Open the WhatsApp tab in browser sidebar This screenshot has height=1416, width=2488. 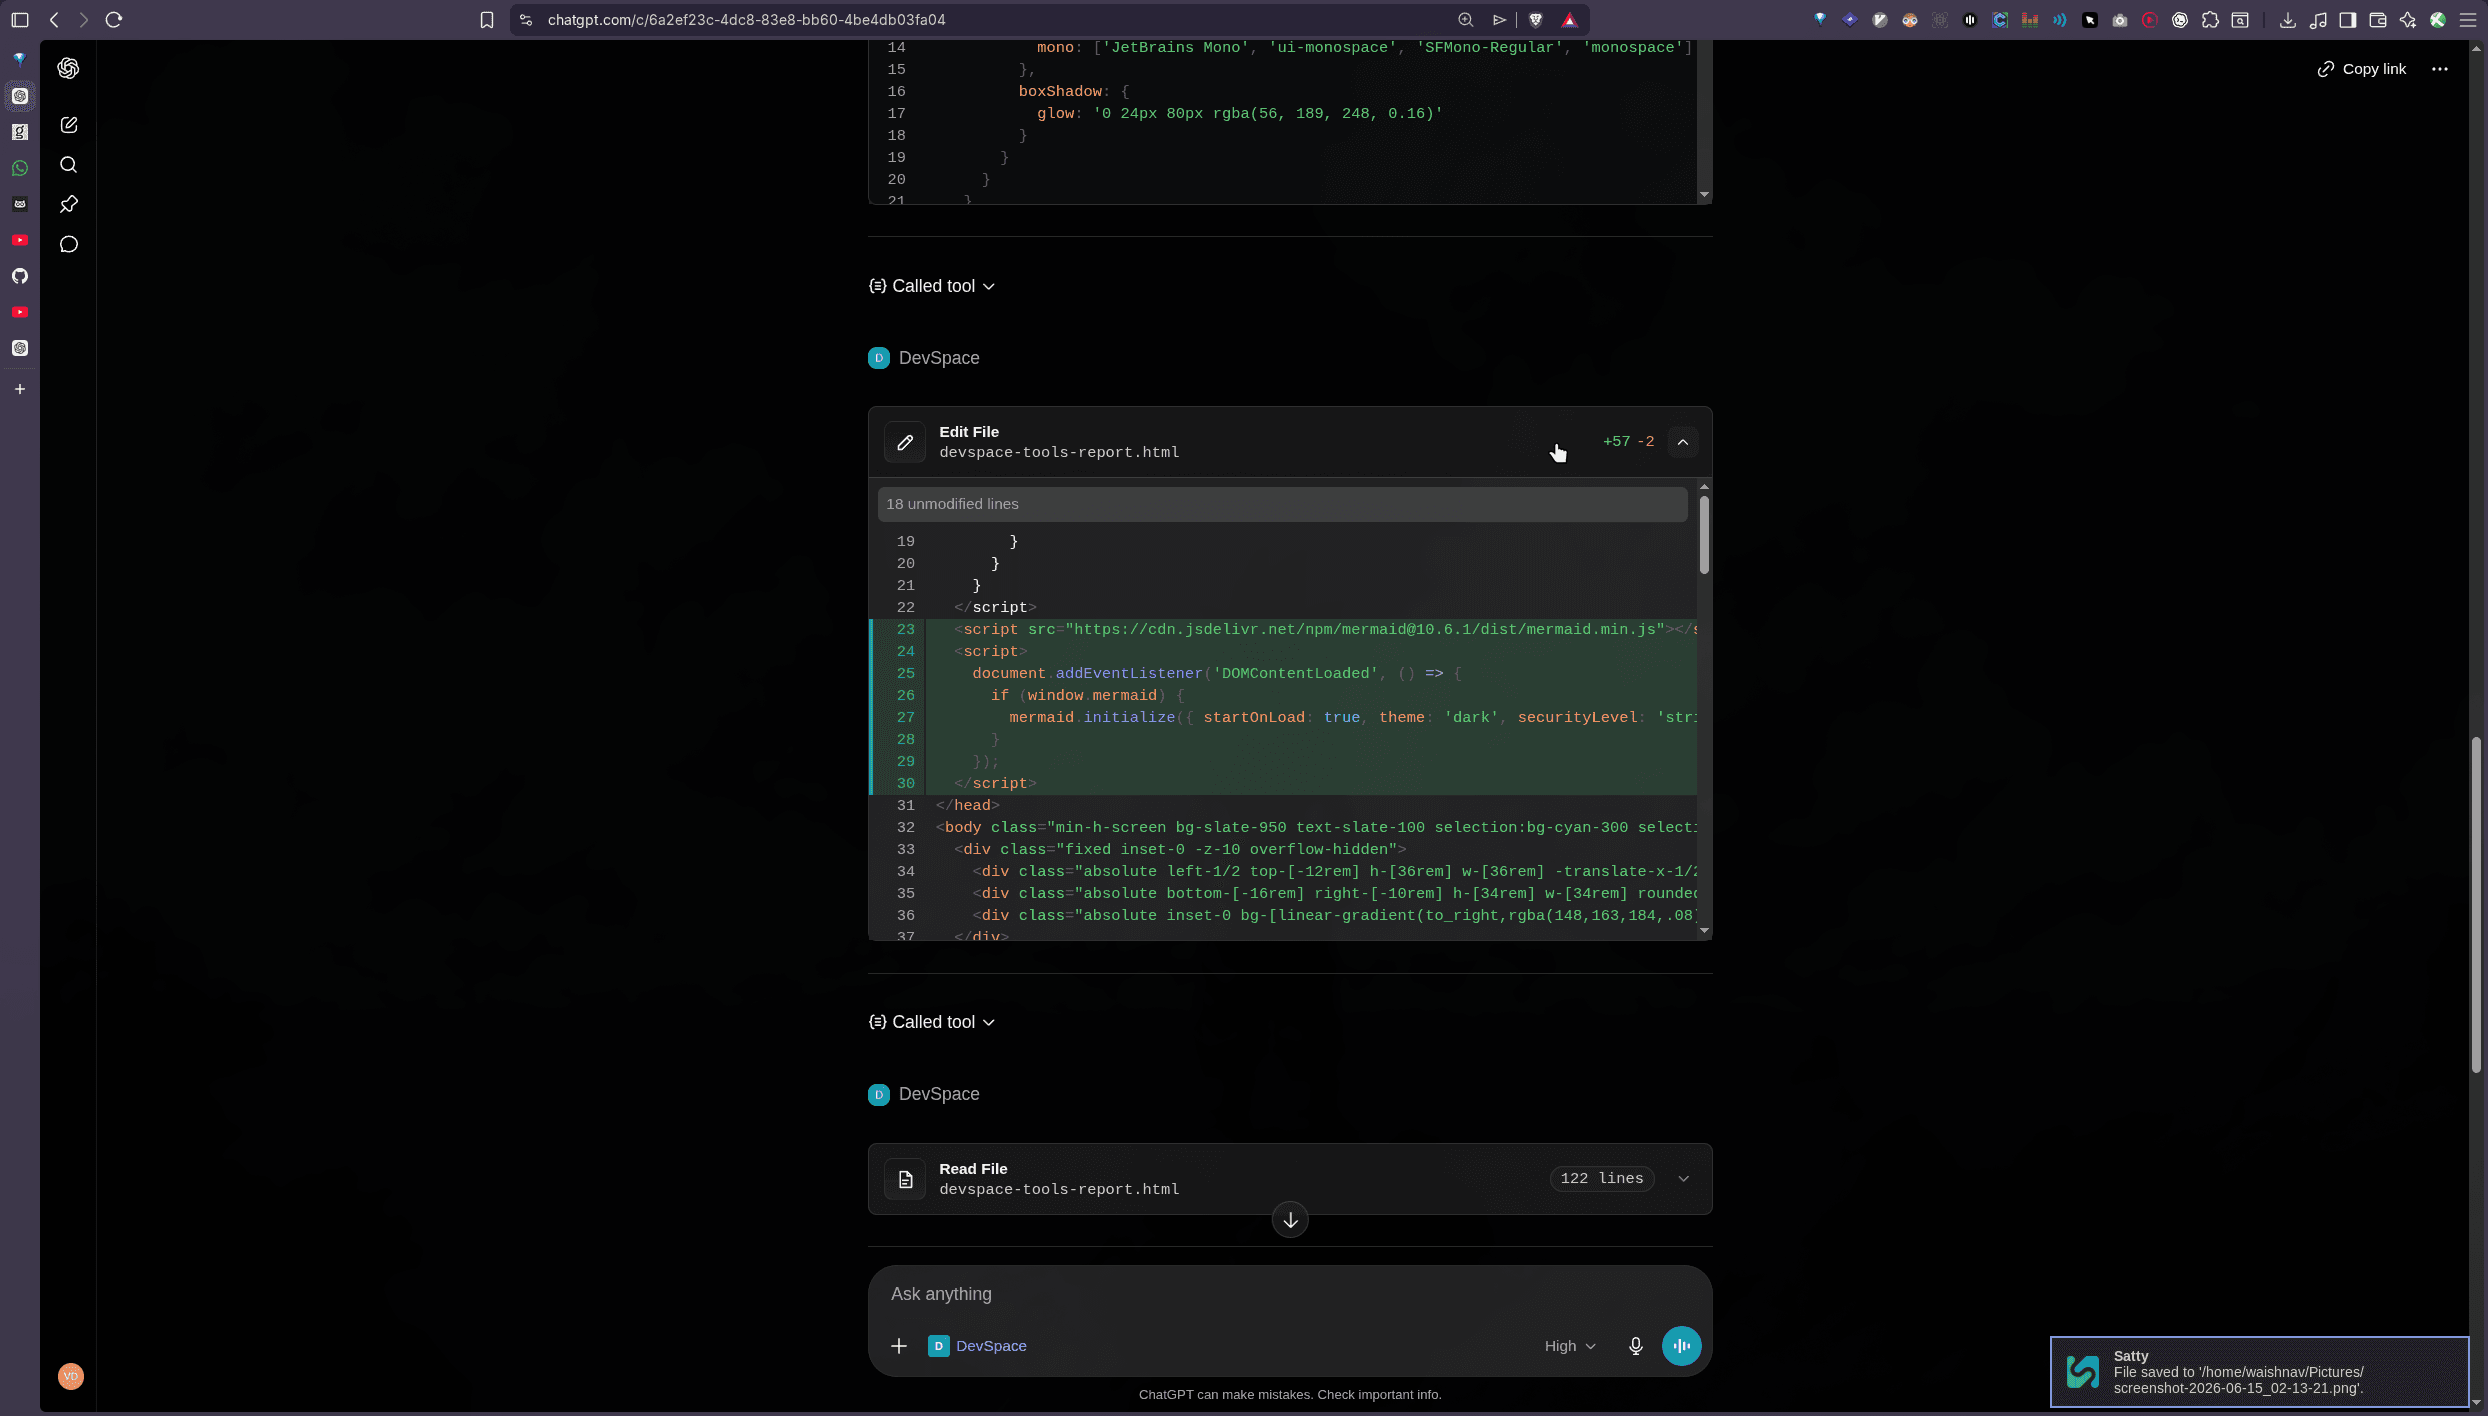[x=20, y=168]
